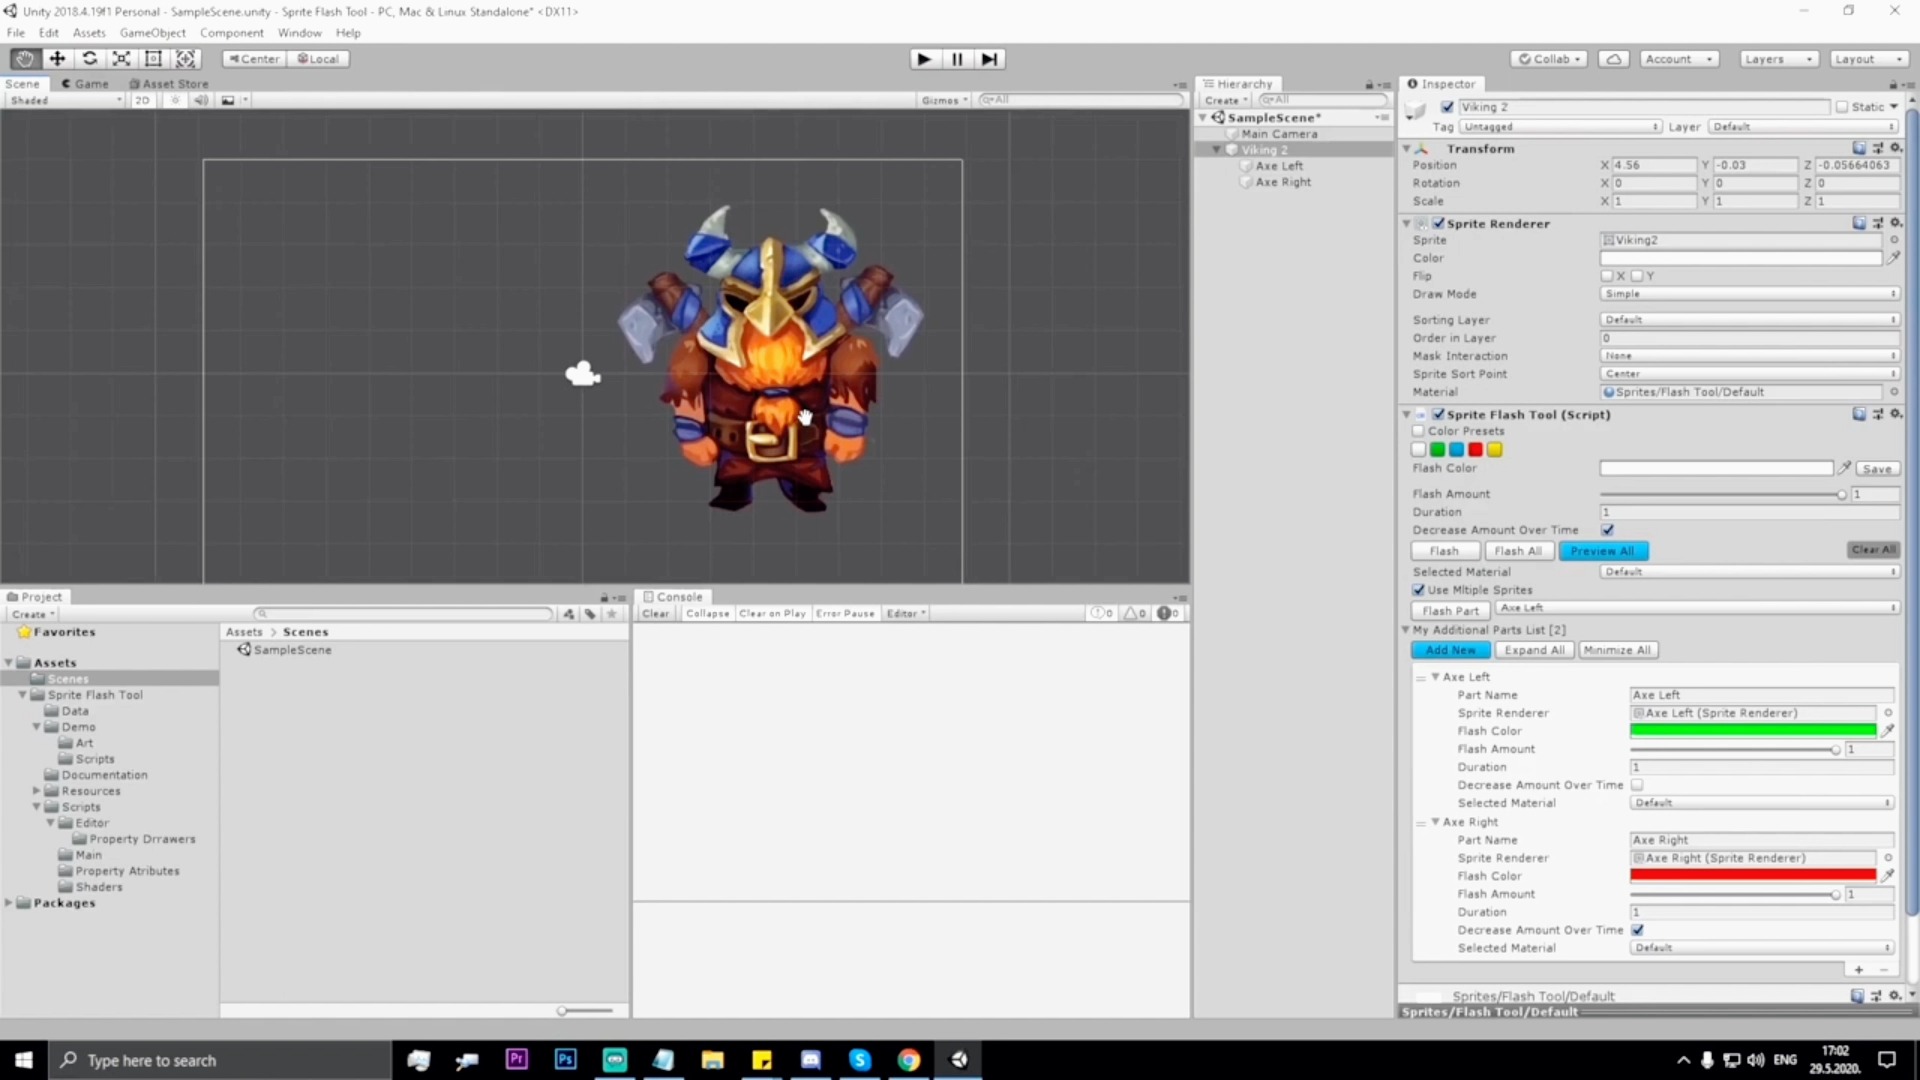This screenshot has height=1080, width=1920.
Task: Select the Scale tool
Action: (x=121, y=59)
